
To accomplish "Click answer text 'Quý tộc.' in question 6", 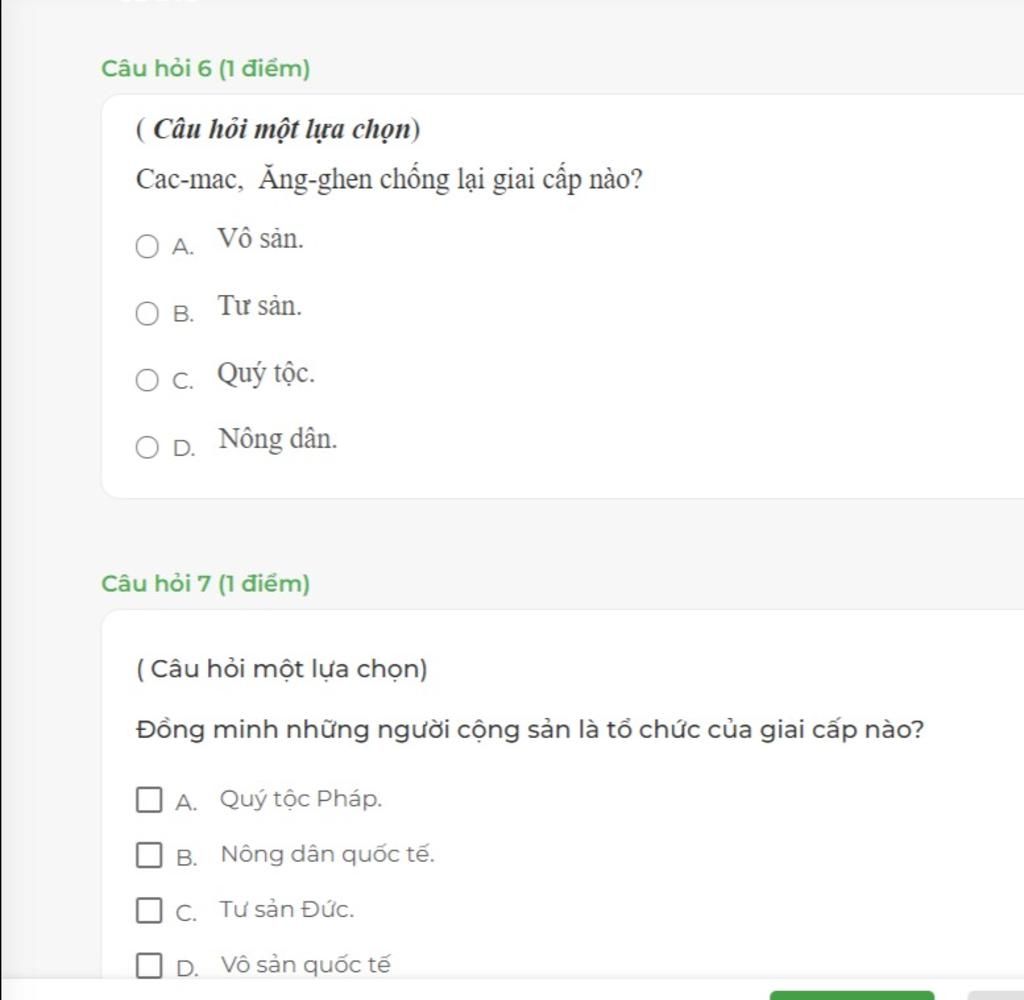I will point(267,374).
